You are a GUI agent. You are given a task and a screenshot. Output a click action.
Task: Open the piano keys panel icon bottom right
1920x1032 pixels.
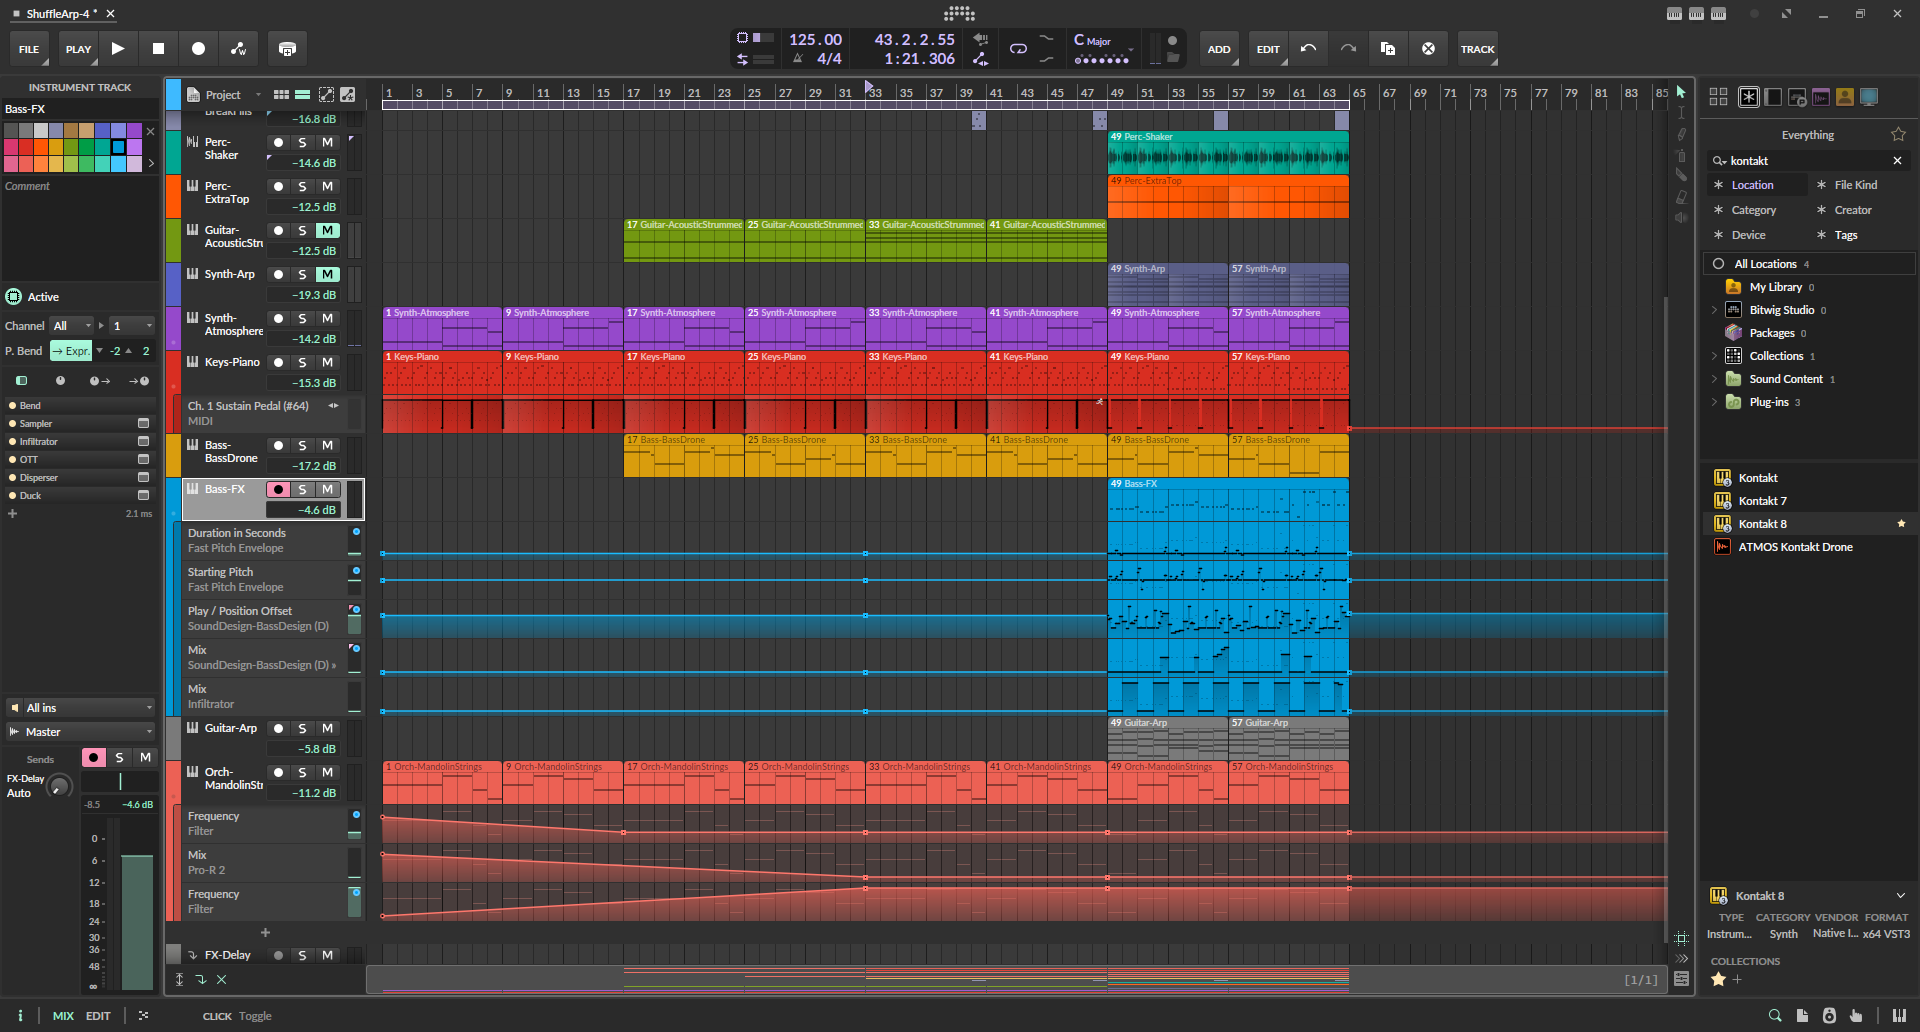click(1899, 1015)
